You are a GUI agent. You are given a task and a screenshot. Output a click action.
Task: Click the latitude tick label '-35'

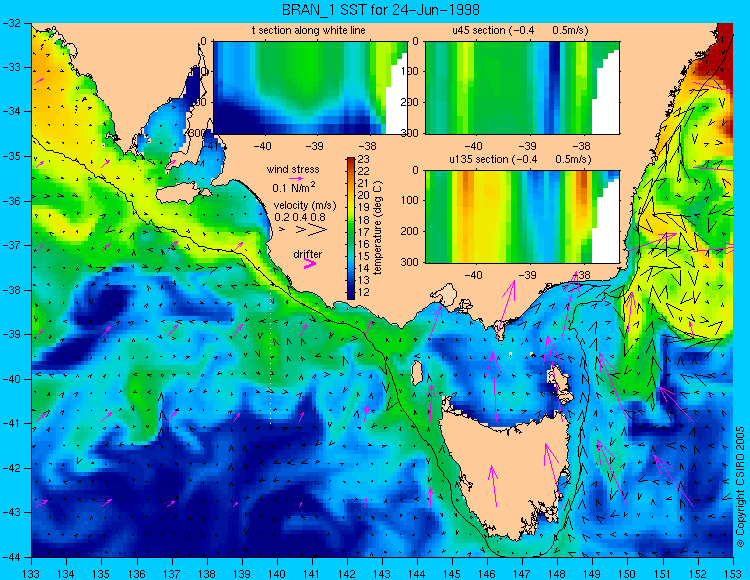click(x=11, y=156)
